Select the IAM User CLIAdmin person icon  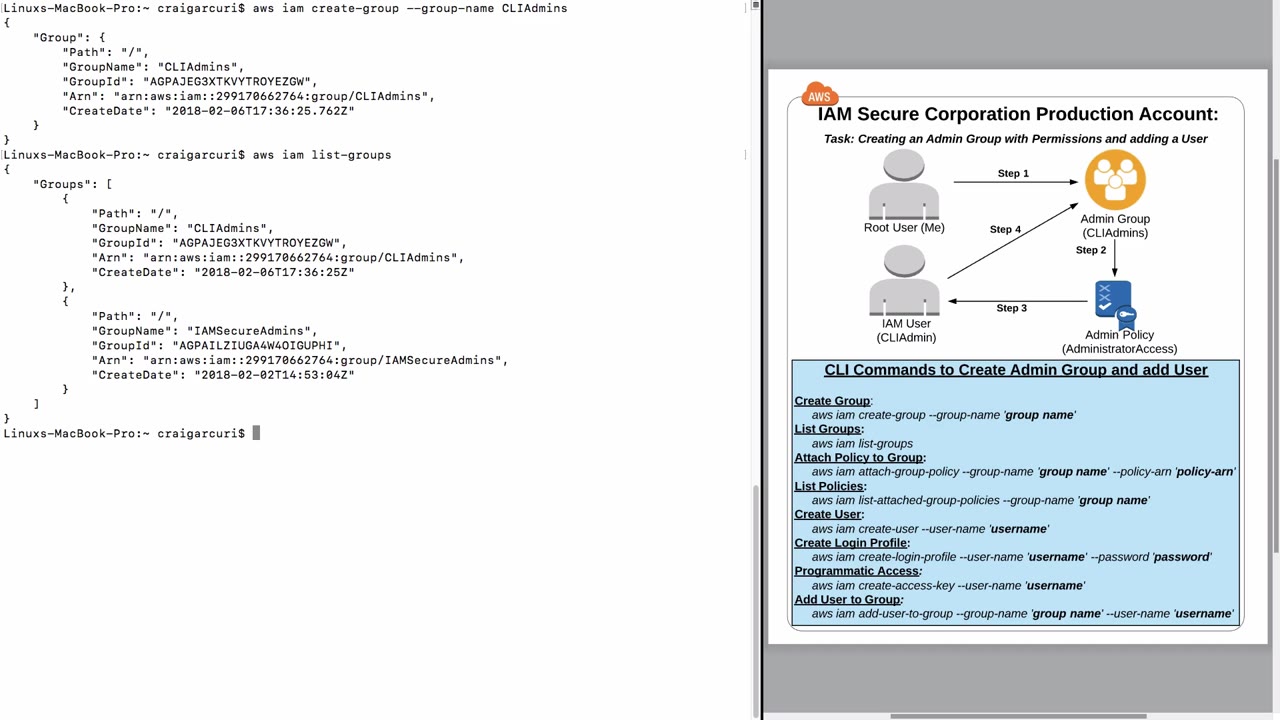click(904, 281)
